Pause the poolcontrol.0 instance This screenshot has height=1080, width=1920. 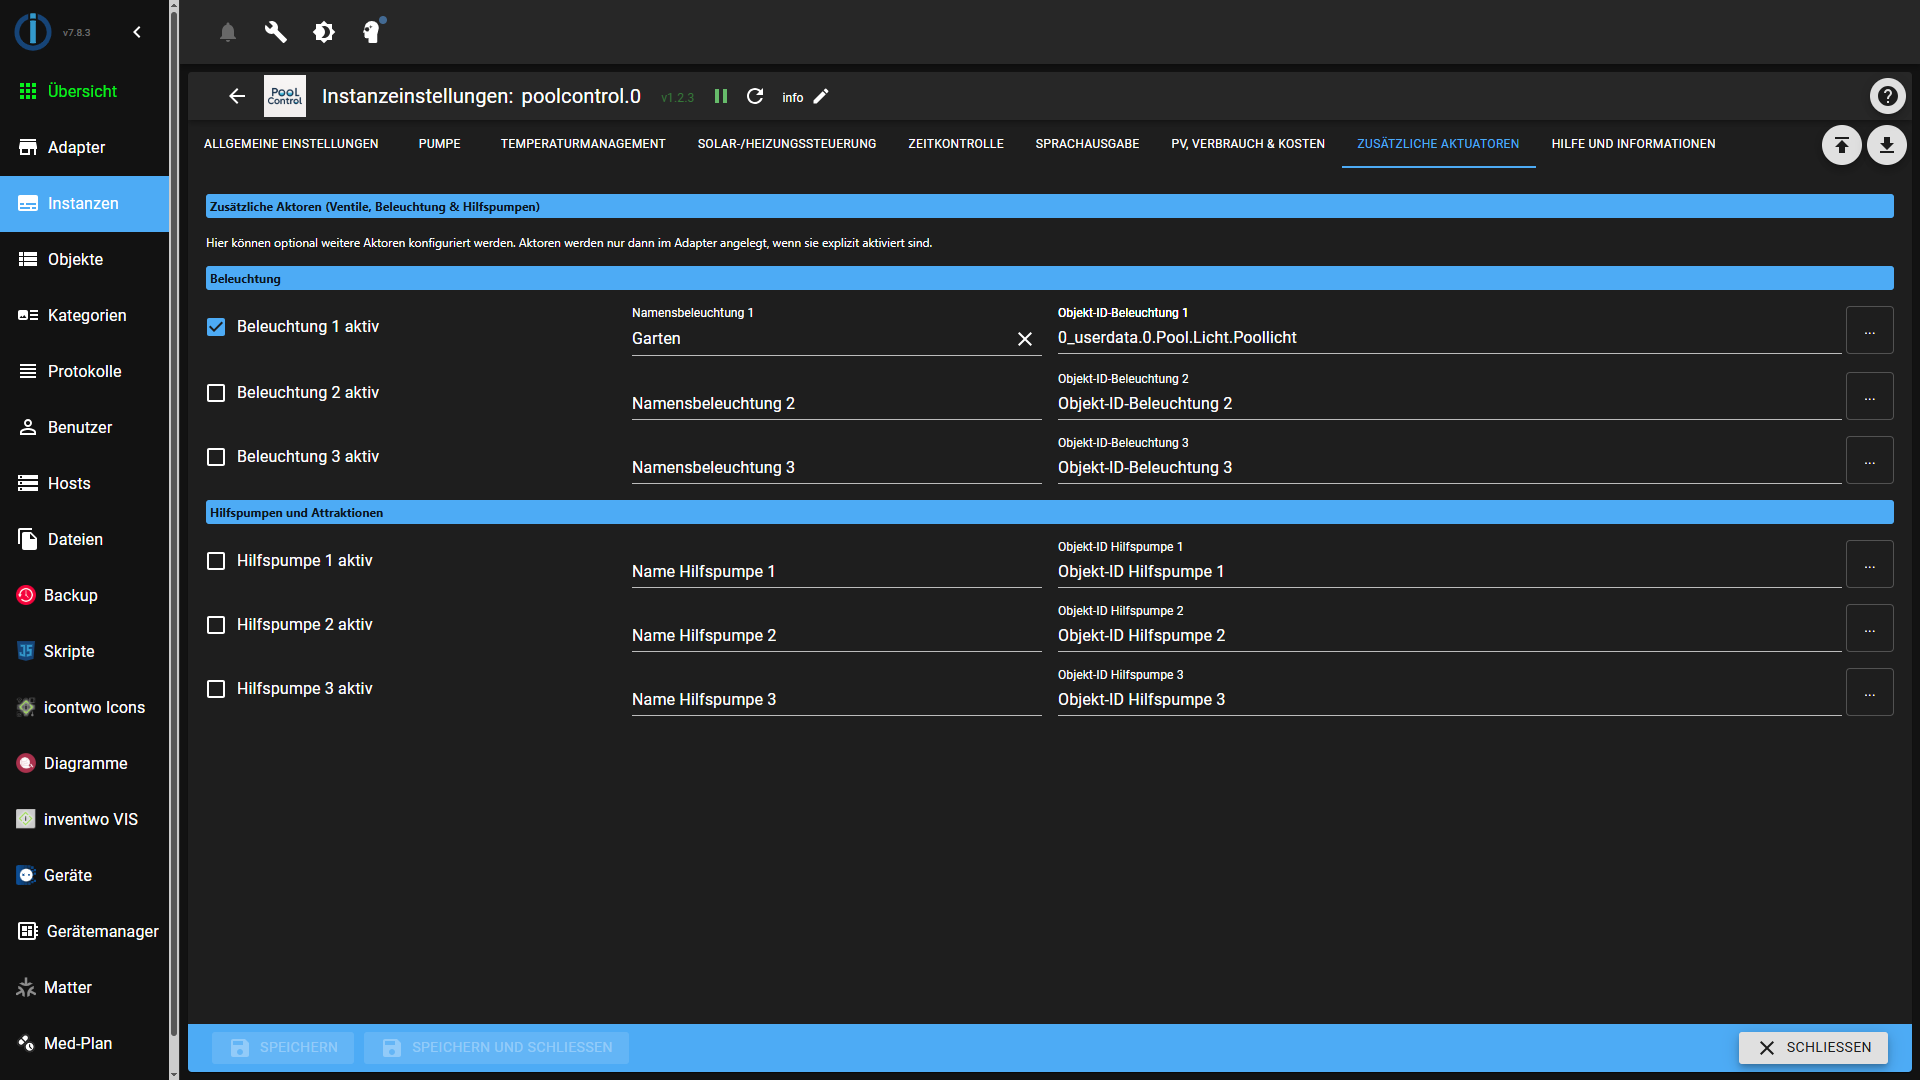[x=721, y=96]
